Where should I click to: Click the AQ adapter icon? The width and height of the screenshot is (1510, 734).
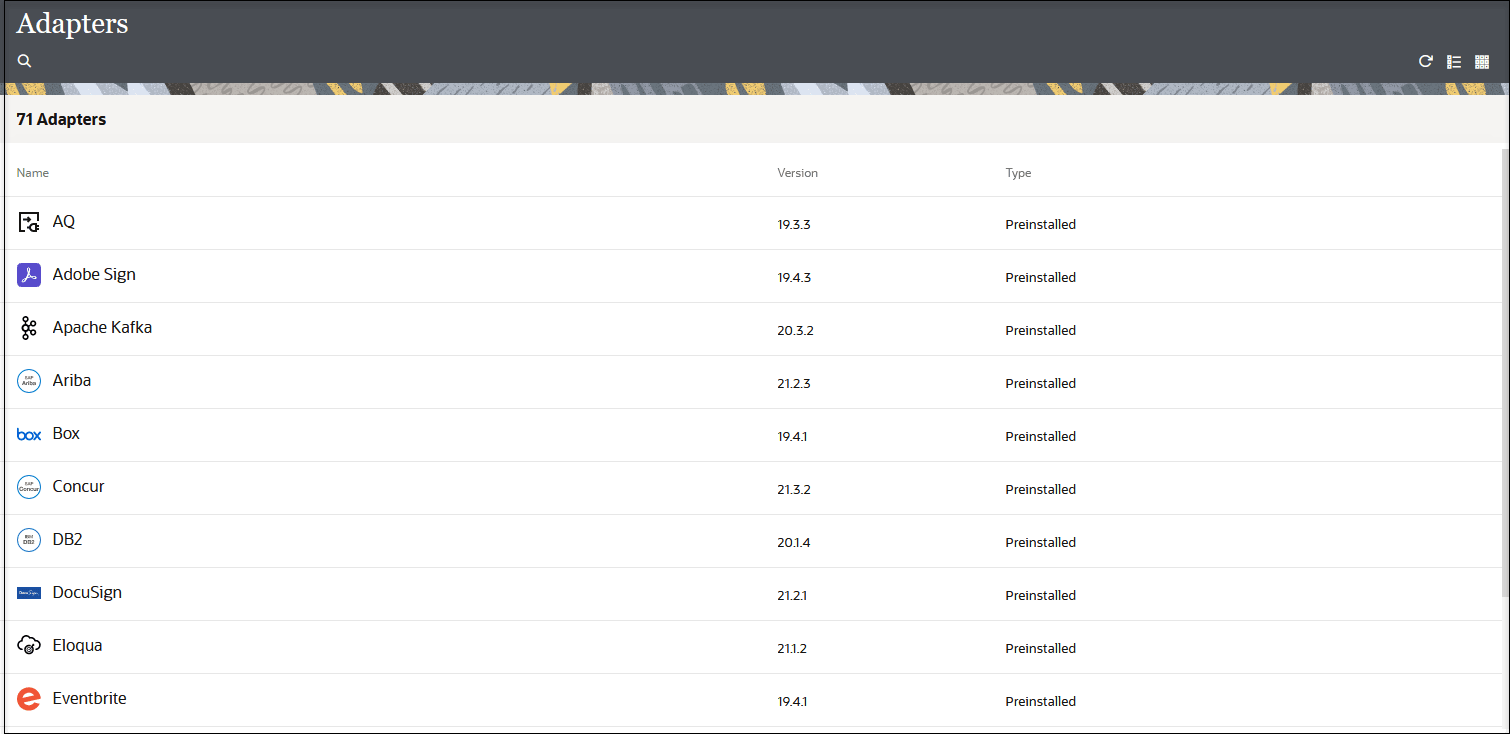tap(29, 222)
